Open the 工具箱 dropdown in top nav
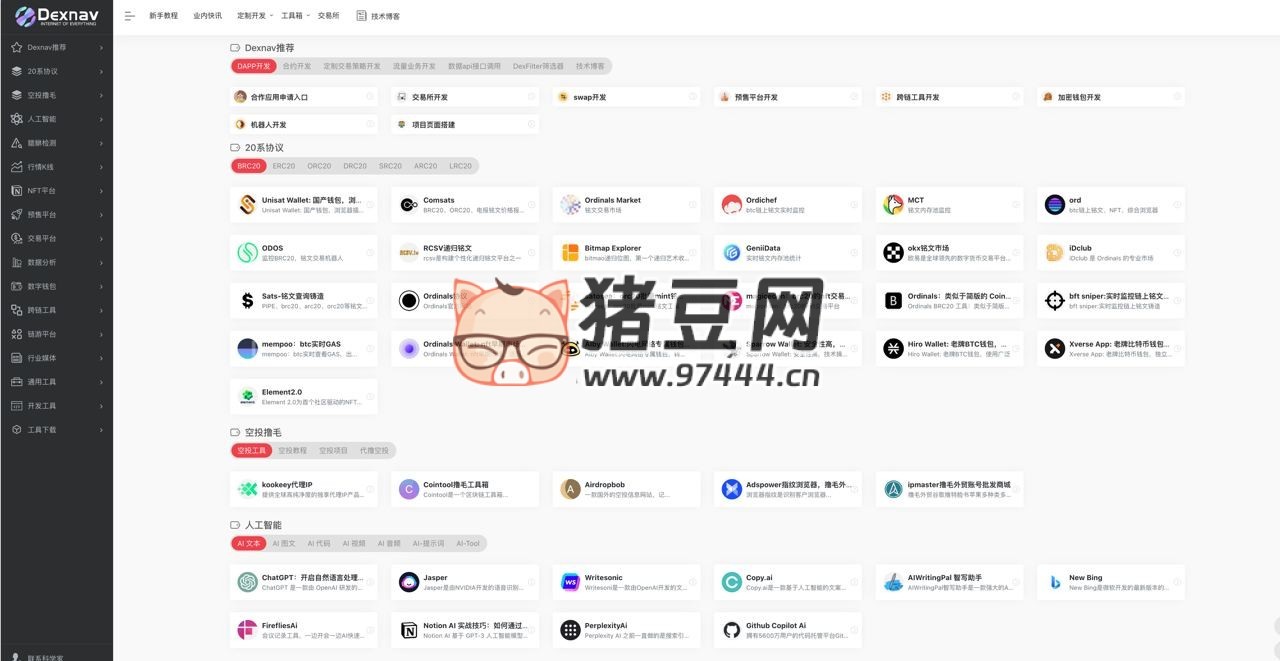This screenshot has height=661, width=1280. tap(295, 16)
